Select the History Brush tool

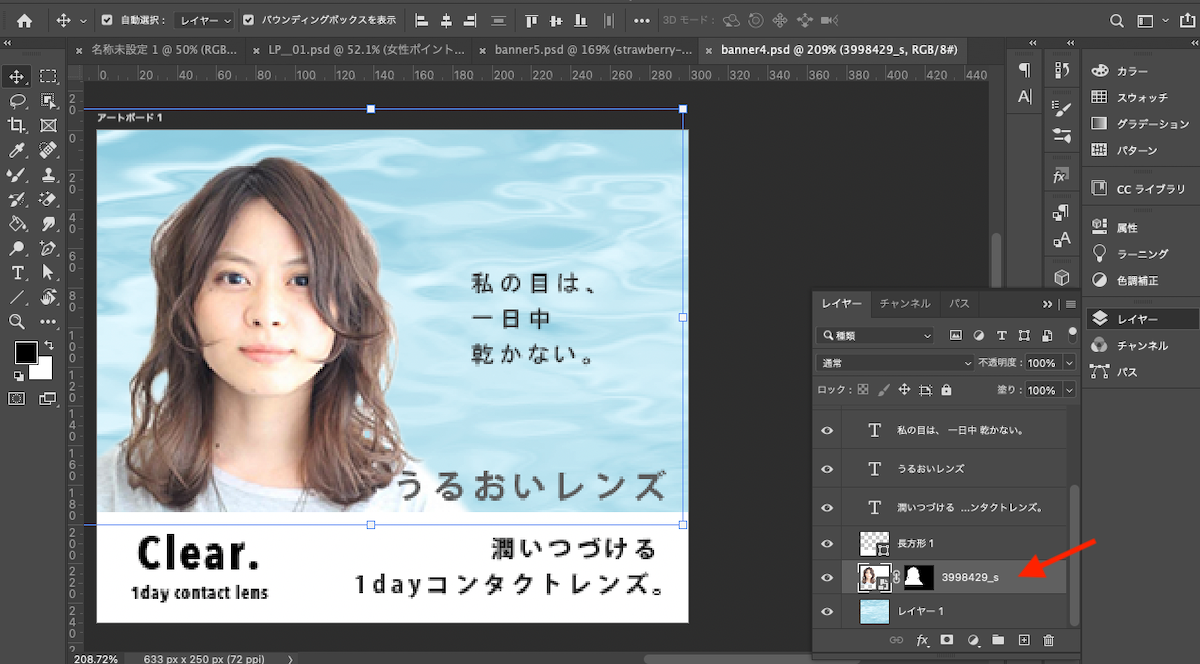tap(17, 199)
